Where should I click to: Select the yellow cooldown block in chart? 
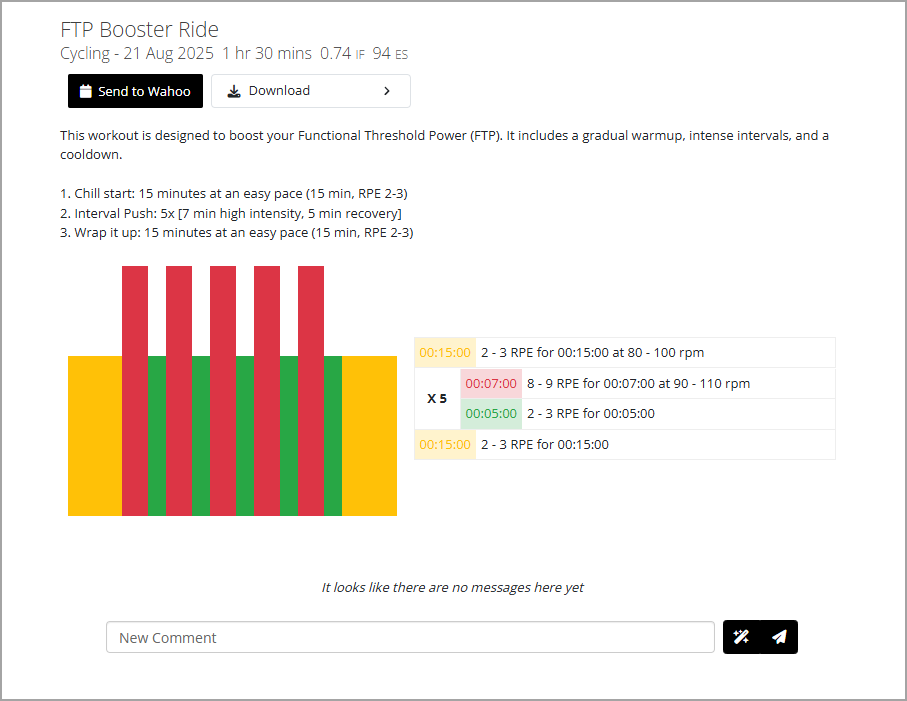[x=369, y=436]
